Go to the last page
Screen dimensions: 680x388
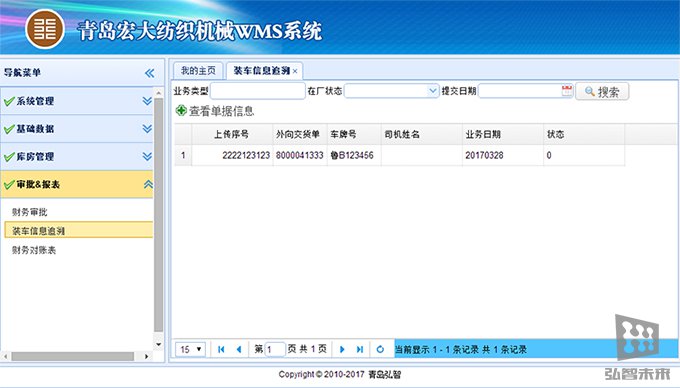coord(360,349)
